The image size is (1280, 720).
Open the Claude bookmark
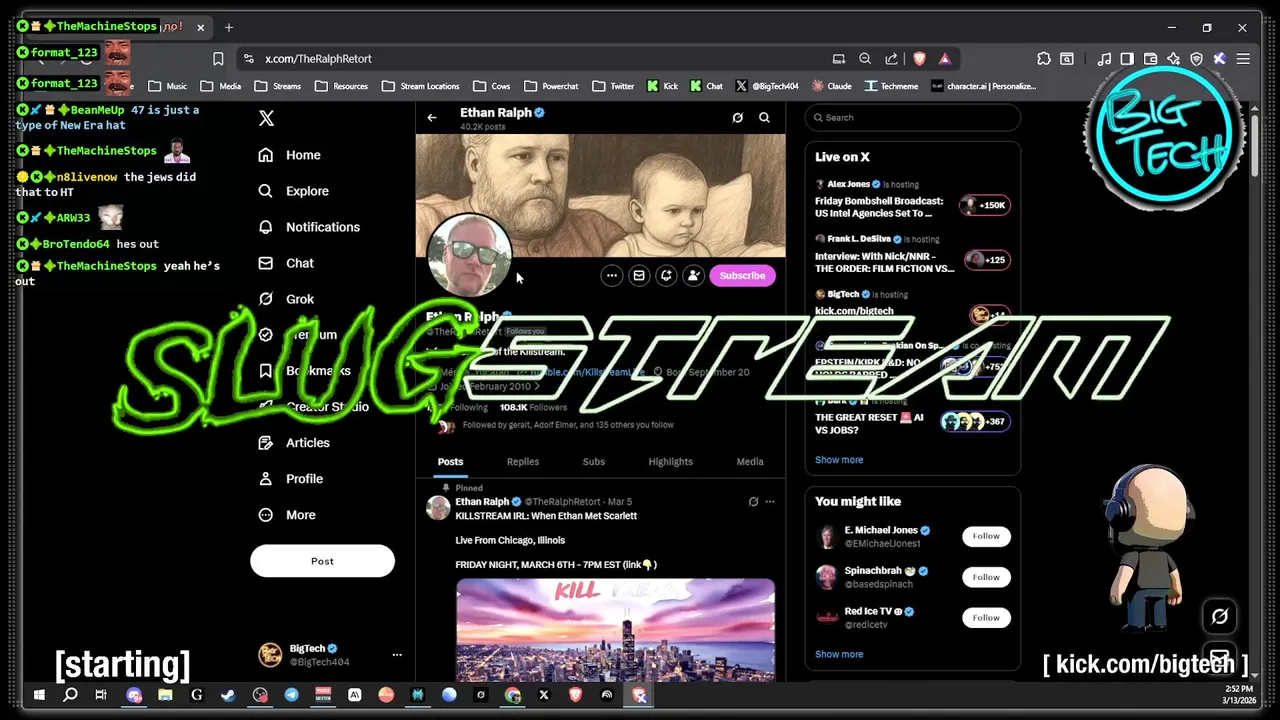pos(832,86)
